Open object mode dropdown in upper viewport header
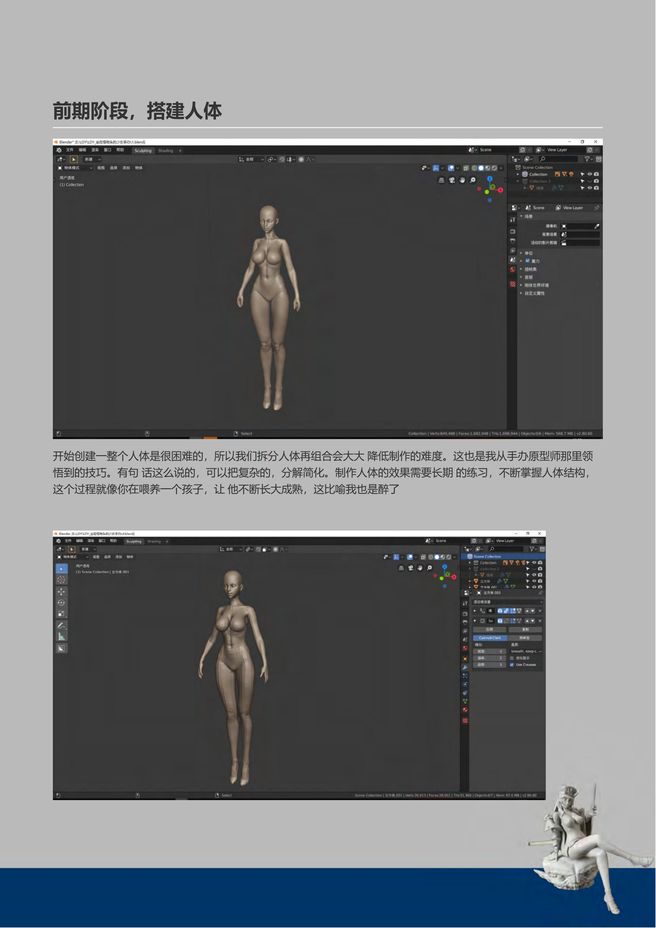 tap(76, 168)
